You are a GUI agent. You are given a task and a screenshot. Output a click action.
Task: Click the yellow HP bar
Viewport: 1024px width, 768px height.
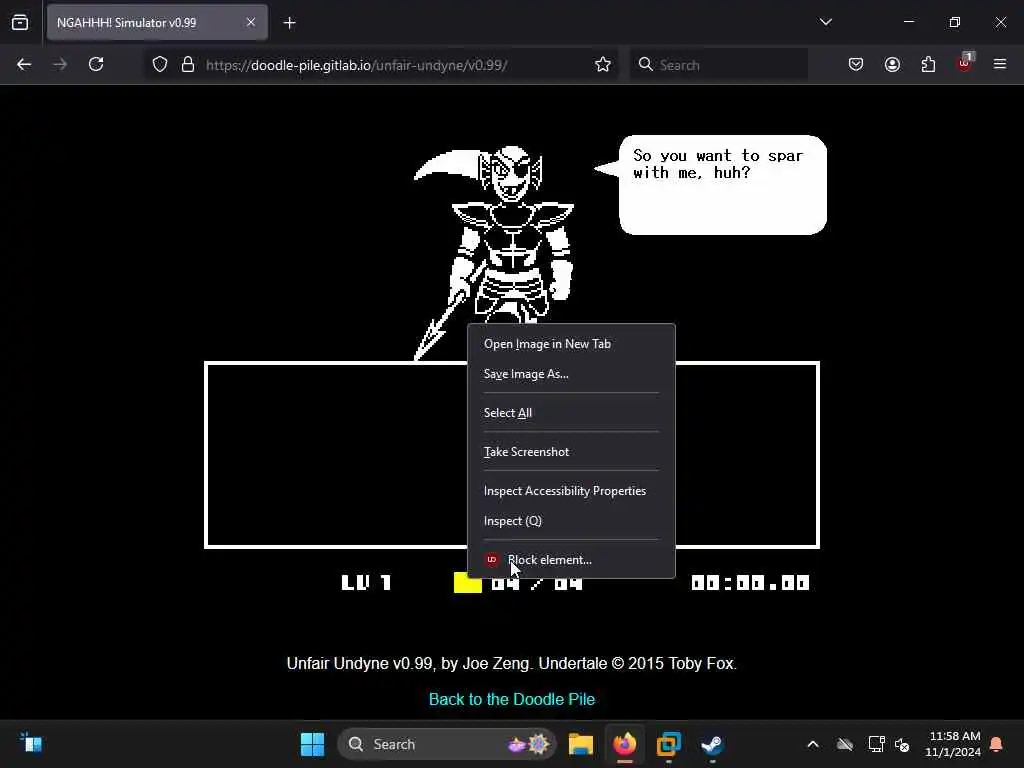coord(468,583)
